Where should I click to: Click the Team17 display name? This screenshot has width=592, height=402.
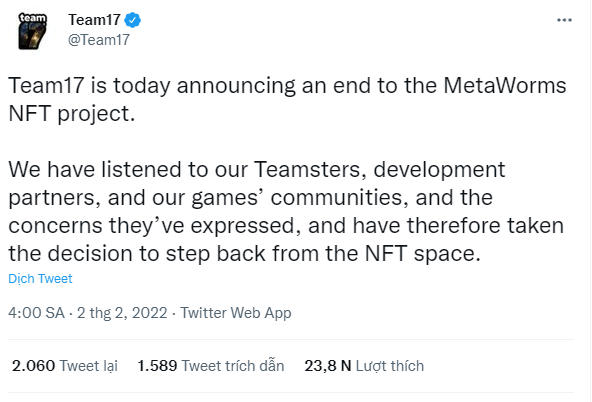94,20
